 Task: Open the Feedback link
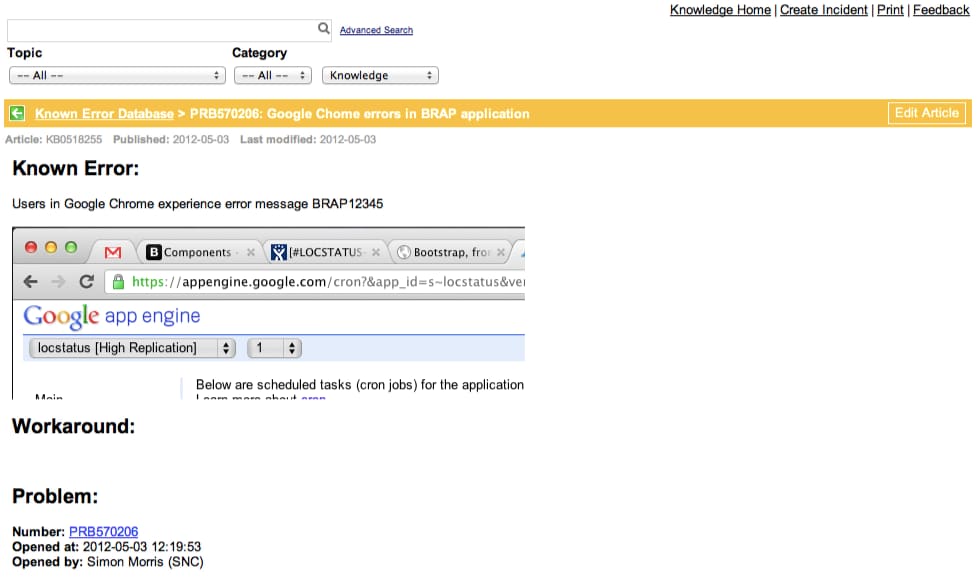pyautogui.click(x=941, y=10)
